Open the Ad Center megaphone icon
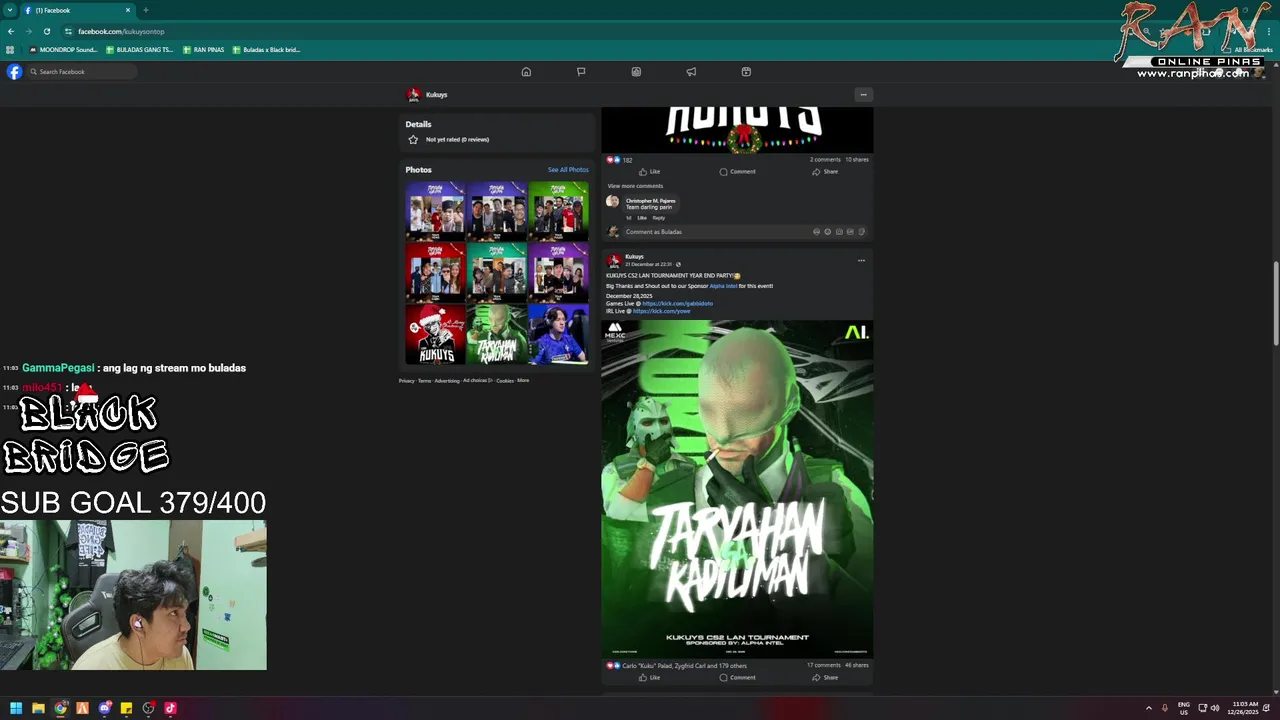 point(691,72)
